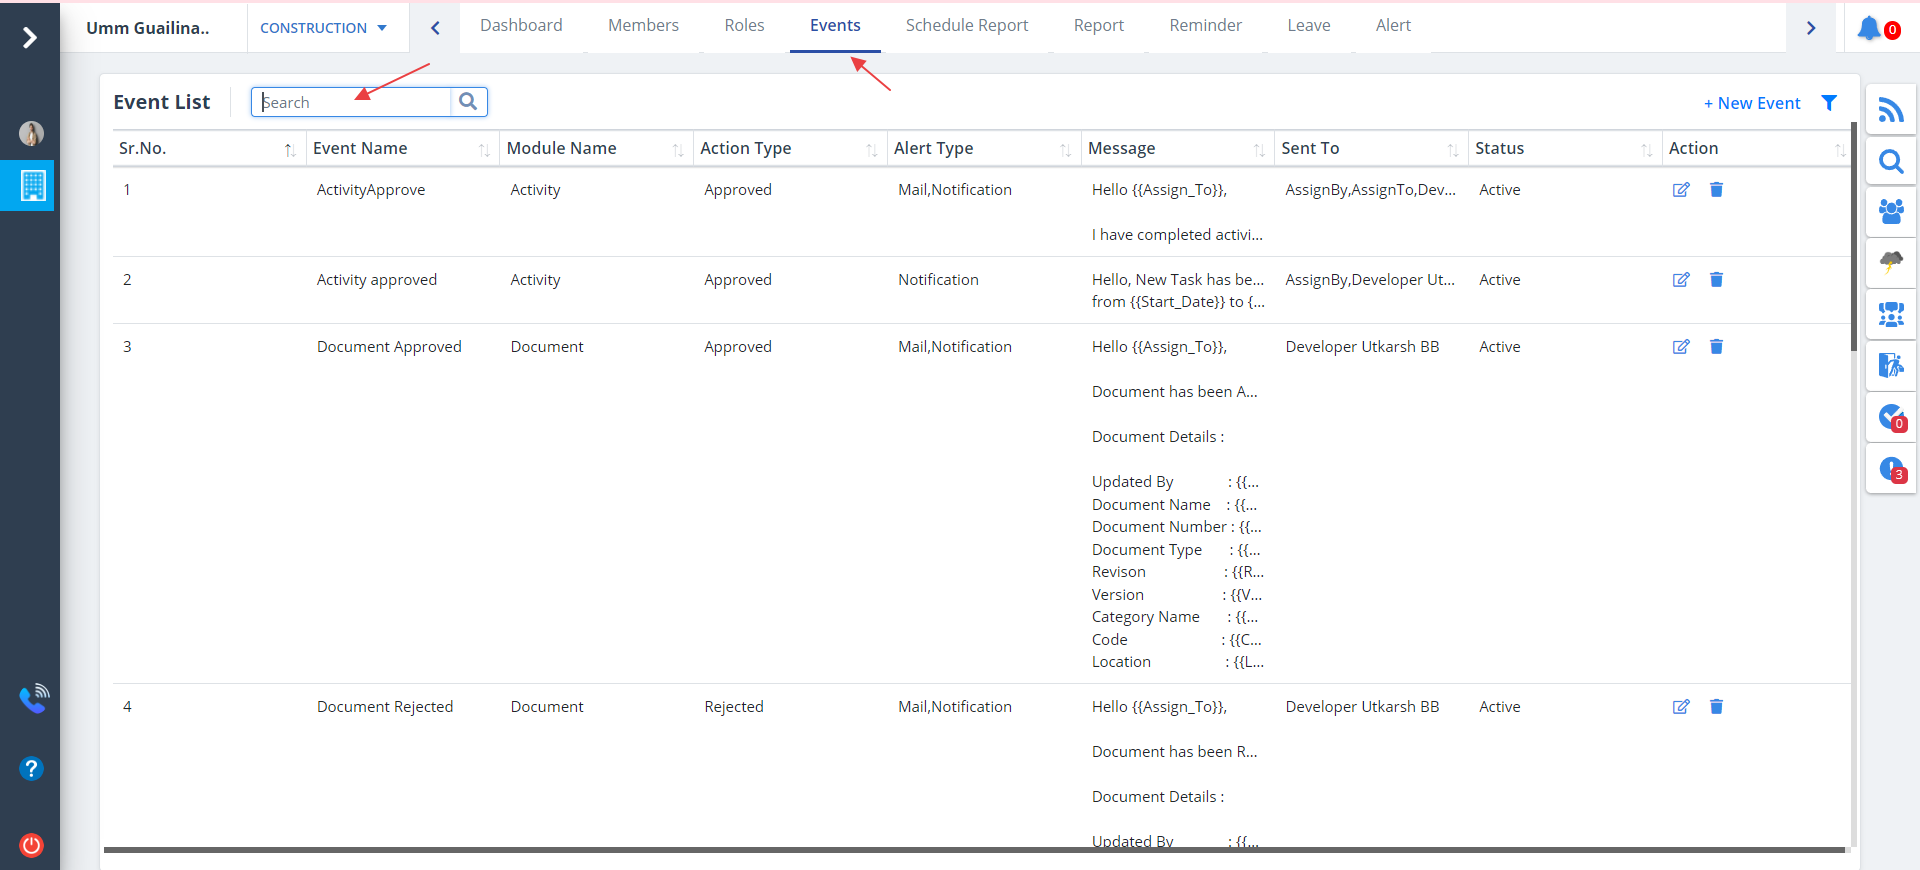
Task: Click the filter funnel icon
Action: tap(1829, 103)
